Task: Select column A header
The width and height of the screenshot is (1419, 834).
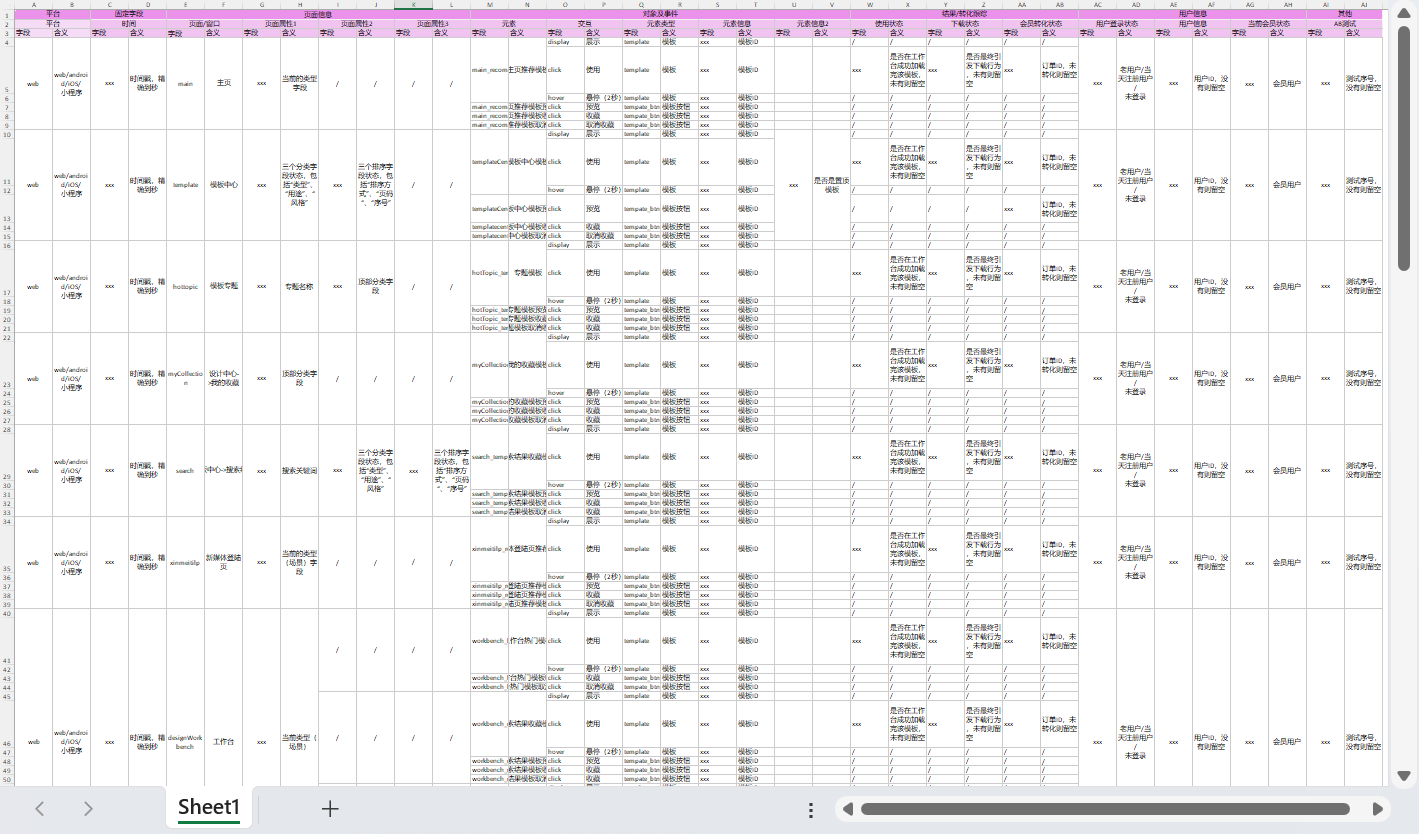Action: point(33,5)
